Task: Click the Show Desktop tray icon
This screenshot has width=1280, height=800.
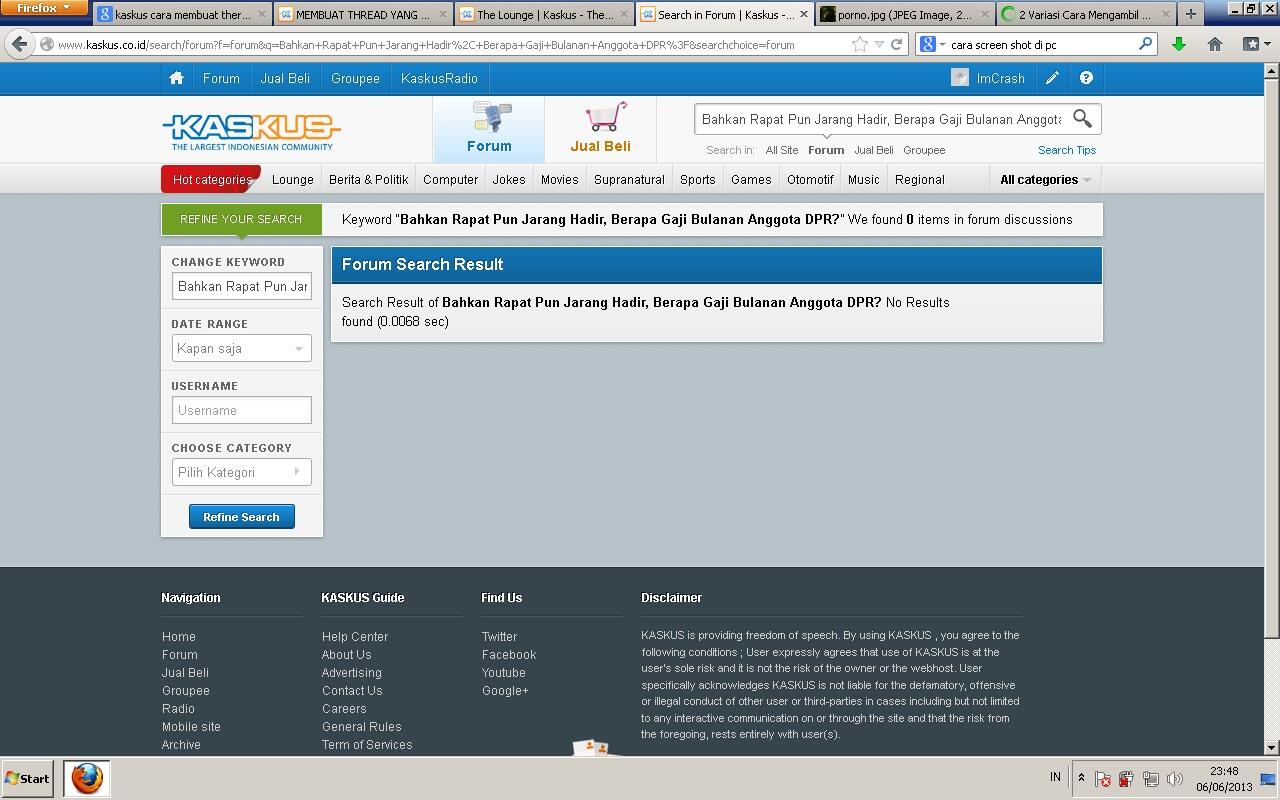Action: point(1267,779)
